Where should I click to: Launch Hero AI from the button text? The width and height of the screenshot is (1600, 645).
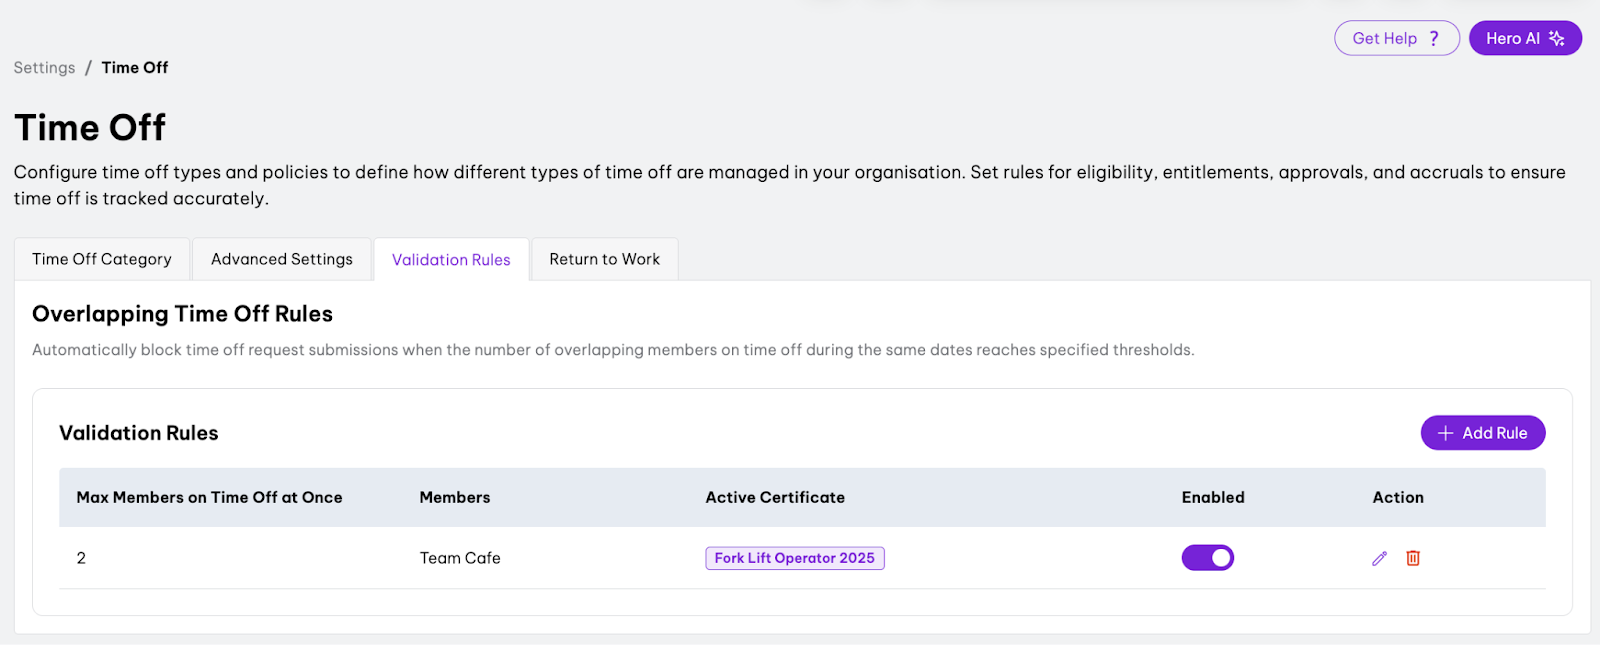(1512, 38)
